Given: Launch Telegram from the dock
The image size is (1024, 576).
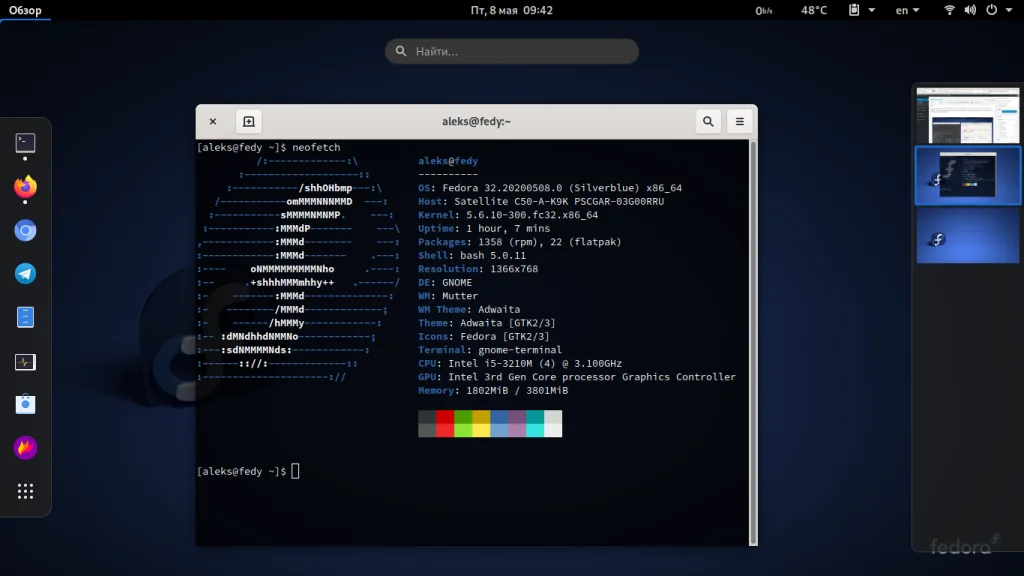Looking at the screenshot, I should pos(26,274).
